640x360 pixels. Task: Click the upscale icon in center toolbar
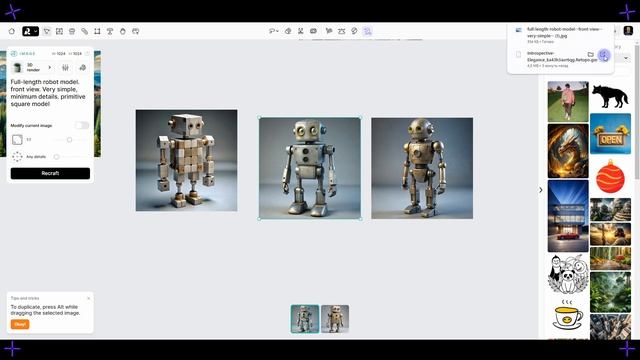pyautogui.click(x=341, y=31)
